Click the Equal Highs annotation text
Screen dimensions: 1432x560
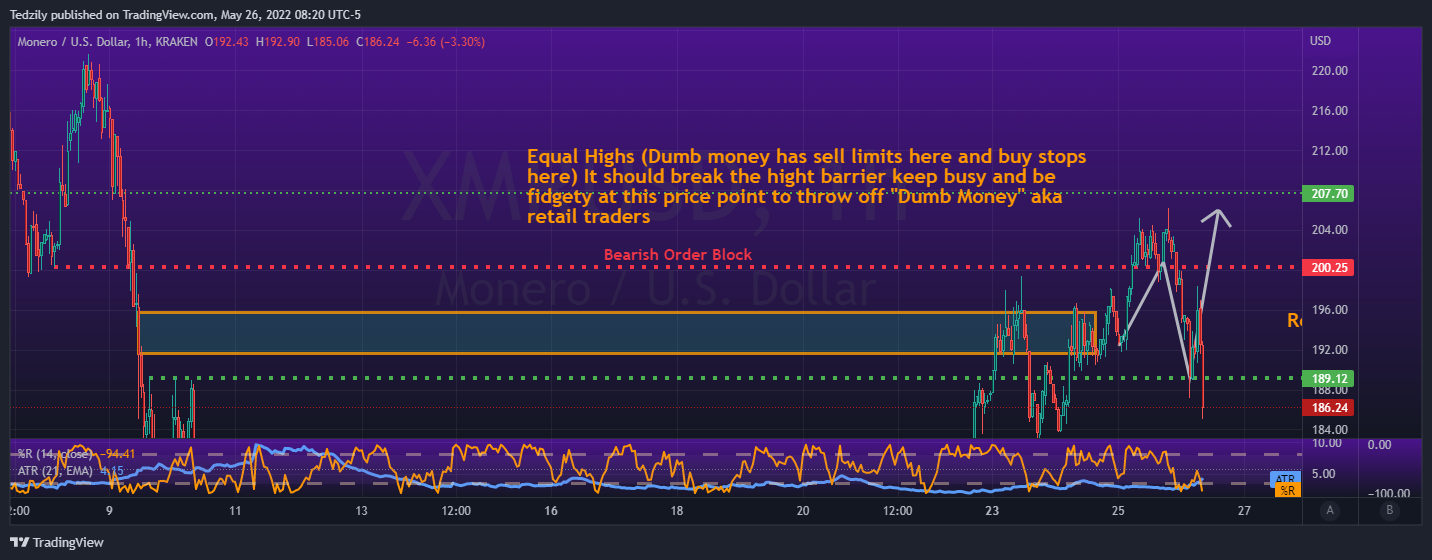pyautogui.click(x=806, y=187)
